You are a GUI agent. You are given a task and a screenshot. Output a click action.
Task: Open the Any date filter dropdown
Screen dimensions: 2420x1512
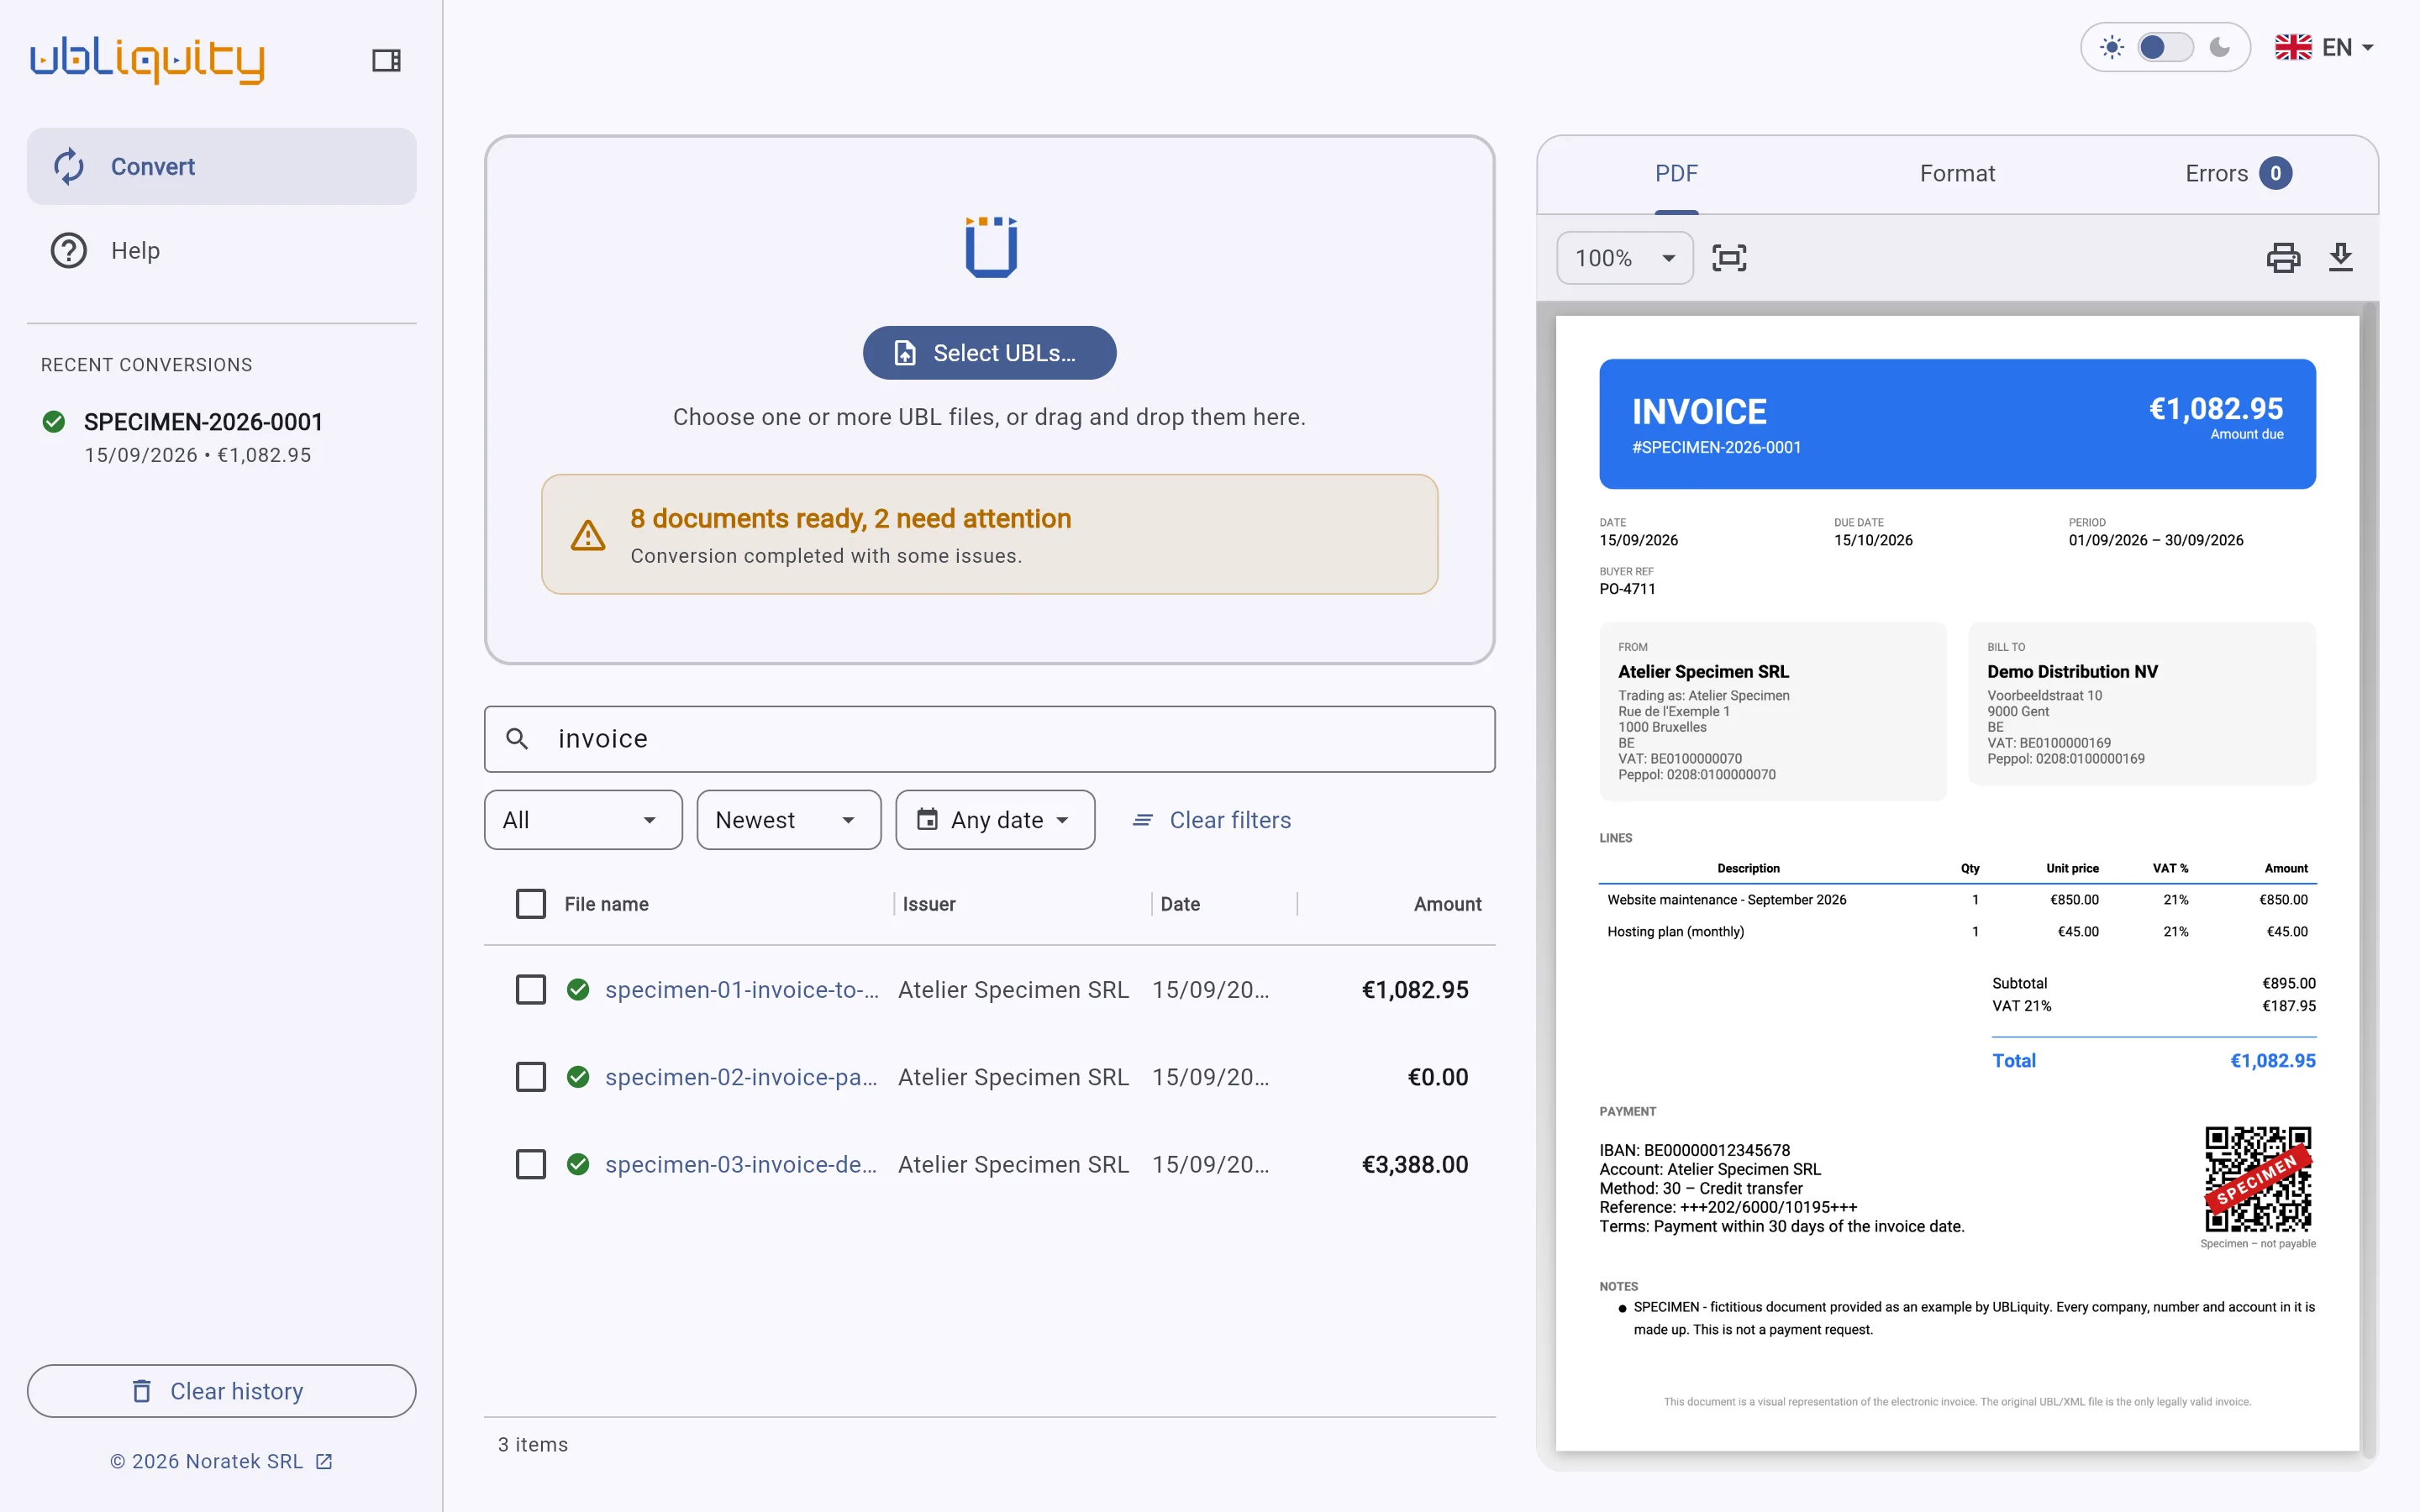(x=995, y=820)
